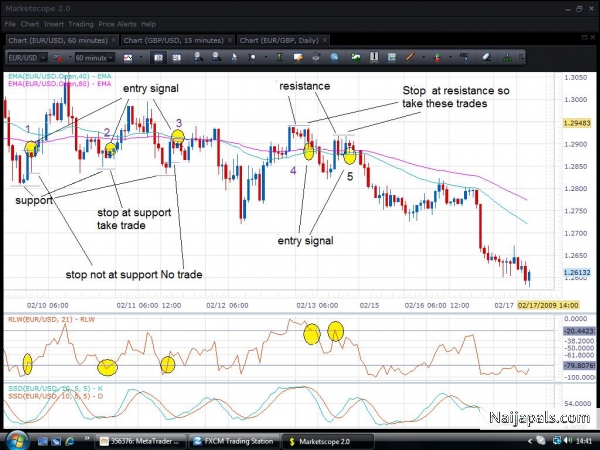
Task: Select the ABC text label tool
Action: 464,57
